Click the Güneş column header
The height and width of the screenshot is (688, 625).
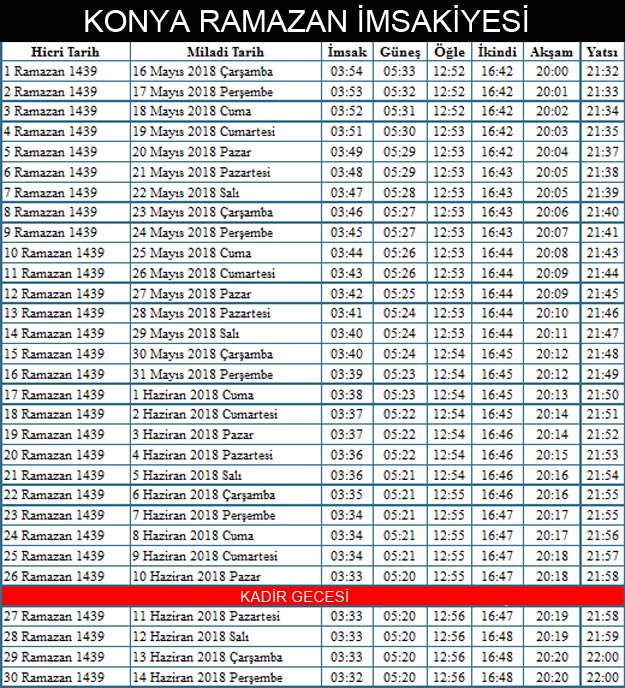point(400,52)
